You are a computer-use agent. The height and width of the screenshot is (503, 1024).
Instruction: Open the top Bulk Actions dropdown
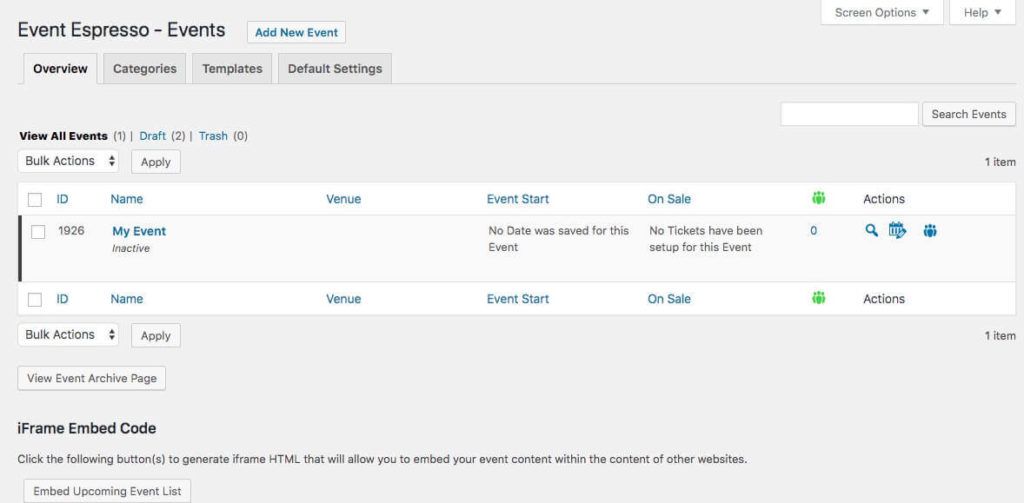pyautogui.click(x=68, y=161)
